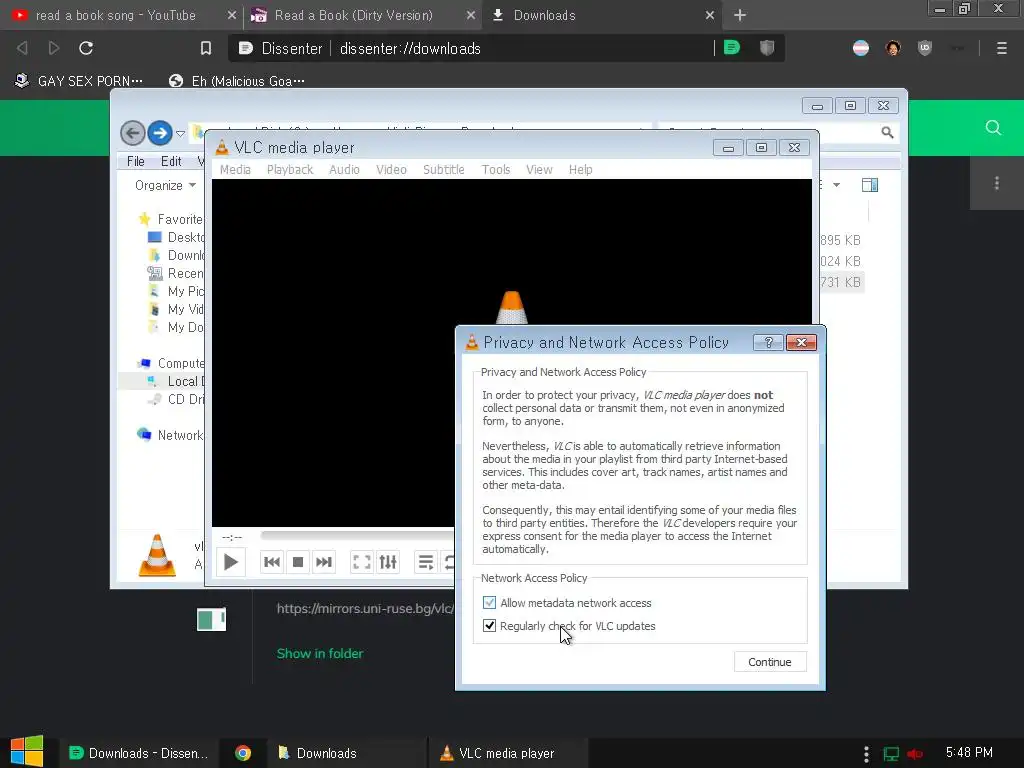
Task: Click VLC next track button
Action: 324,562
